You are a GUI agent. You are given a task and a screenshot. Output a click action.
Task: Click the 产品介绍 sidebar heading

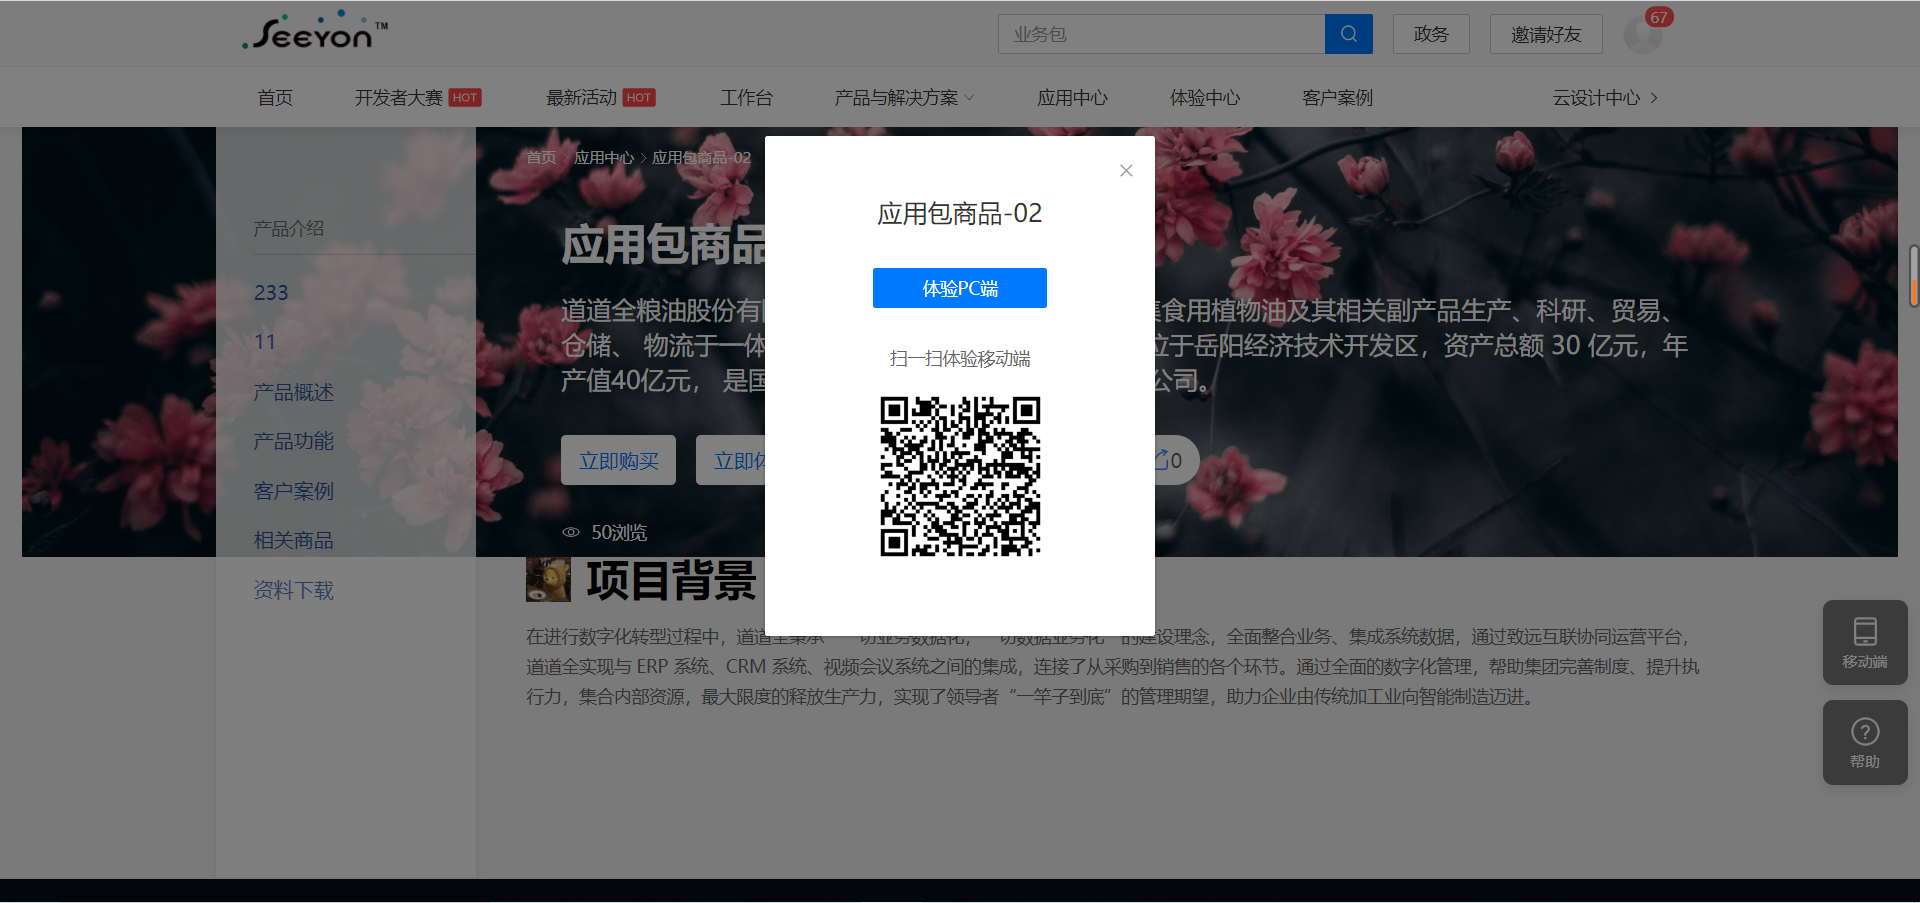point(288,228)
